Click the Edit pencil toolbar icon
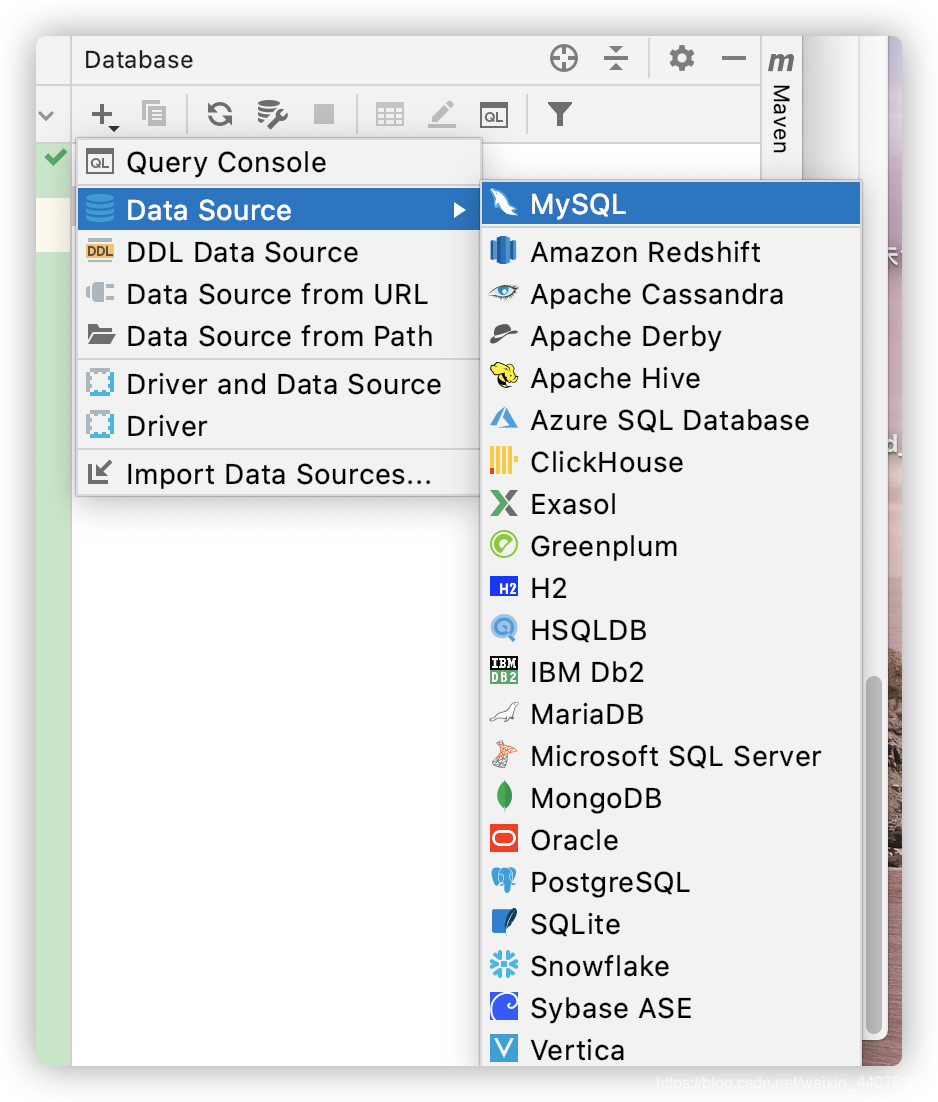The width and height of the screenshot is (938, 1102). click(442, 114)
